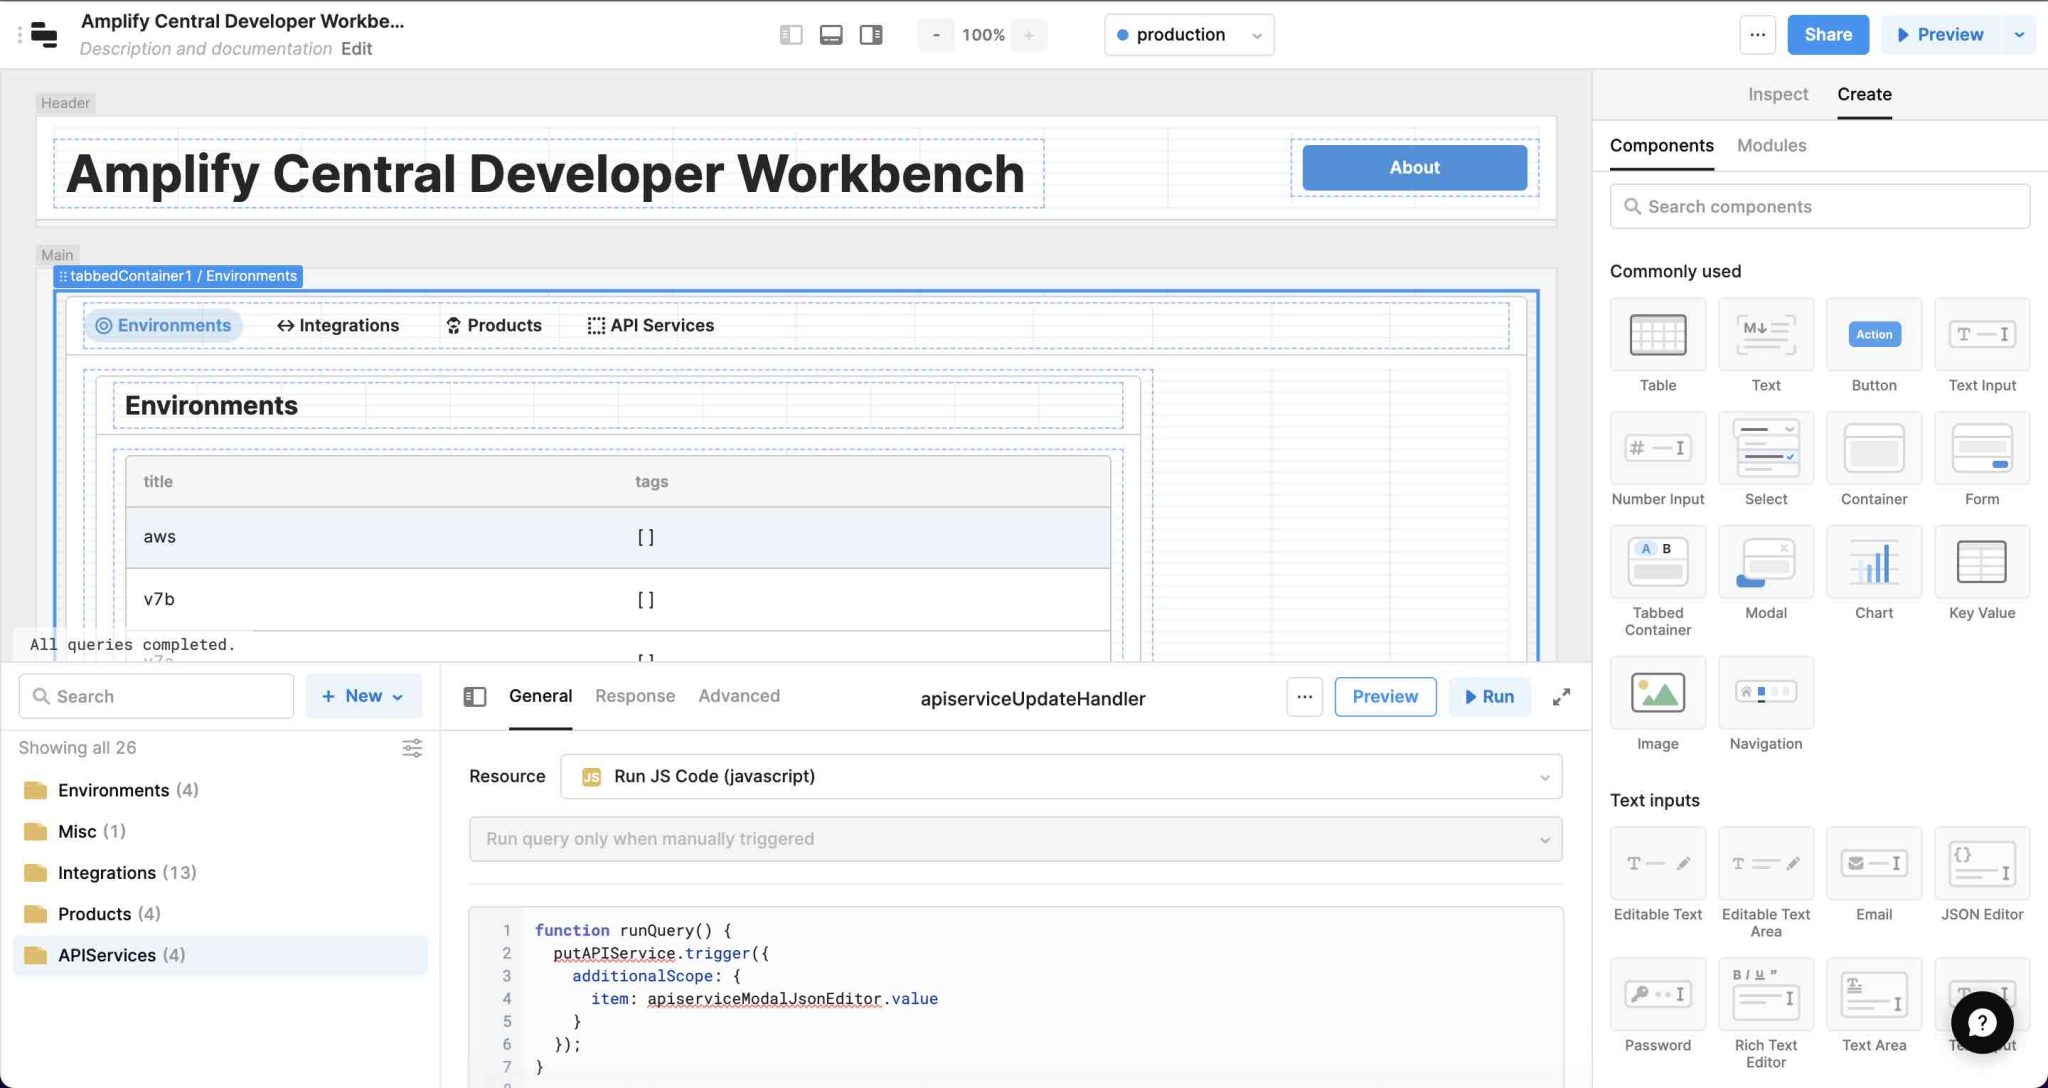The height and width of the screenshot is (1088, 2048).
Task: Select the Navigation component
Action: [x=1765, y=692]
